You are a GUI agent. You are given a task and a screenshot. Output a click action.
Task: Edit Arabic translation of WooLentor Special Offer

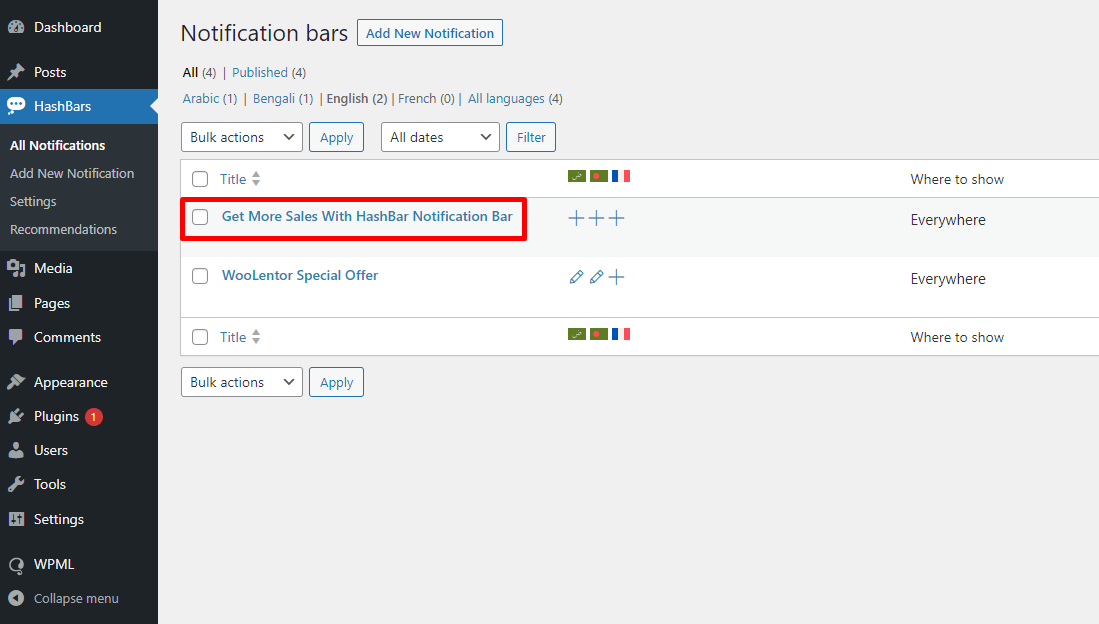point(576,277)
